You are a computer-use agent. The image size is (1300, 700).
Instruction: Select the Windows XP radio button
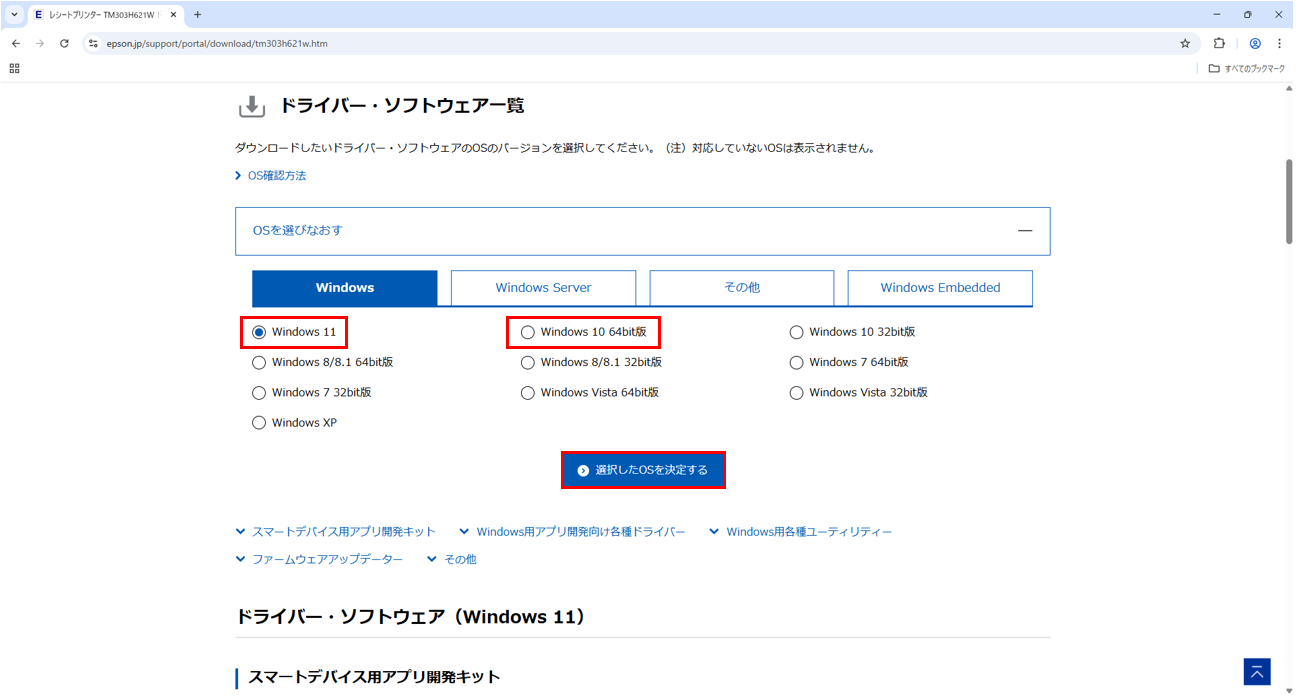coord(259,422)
